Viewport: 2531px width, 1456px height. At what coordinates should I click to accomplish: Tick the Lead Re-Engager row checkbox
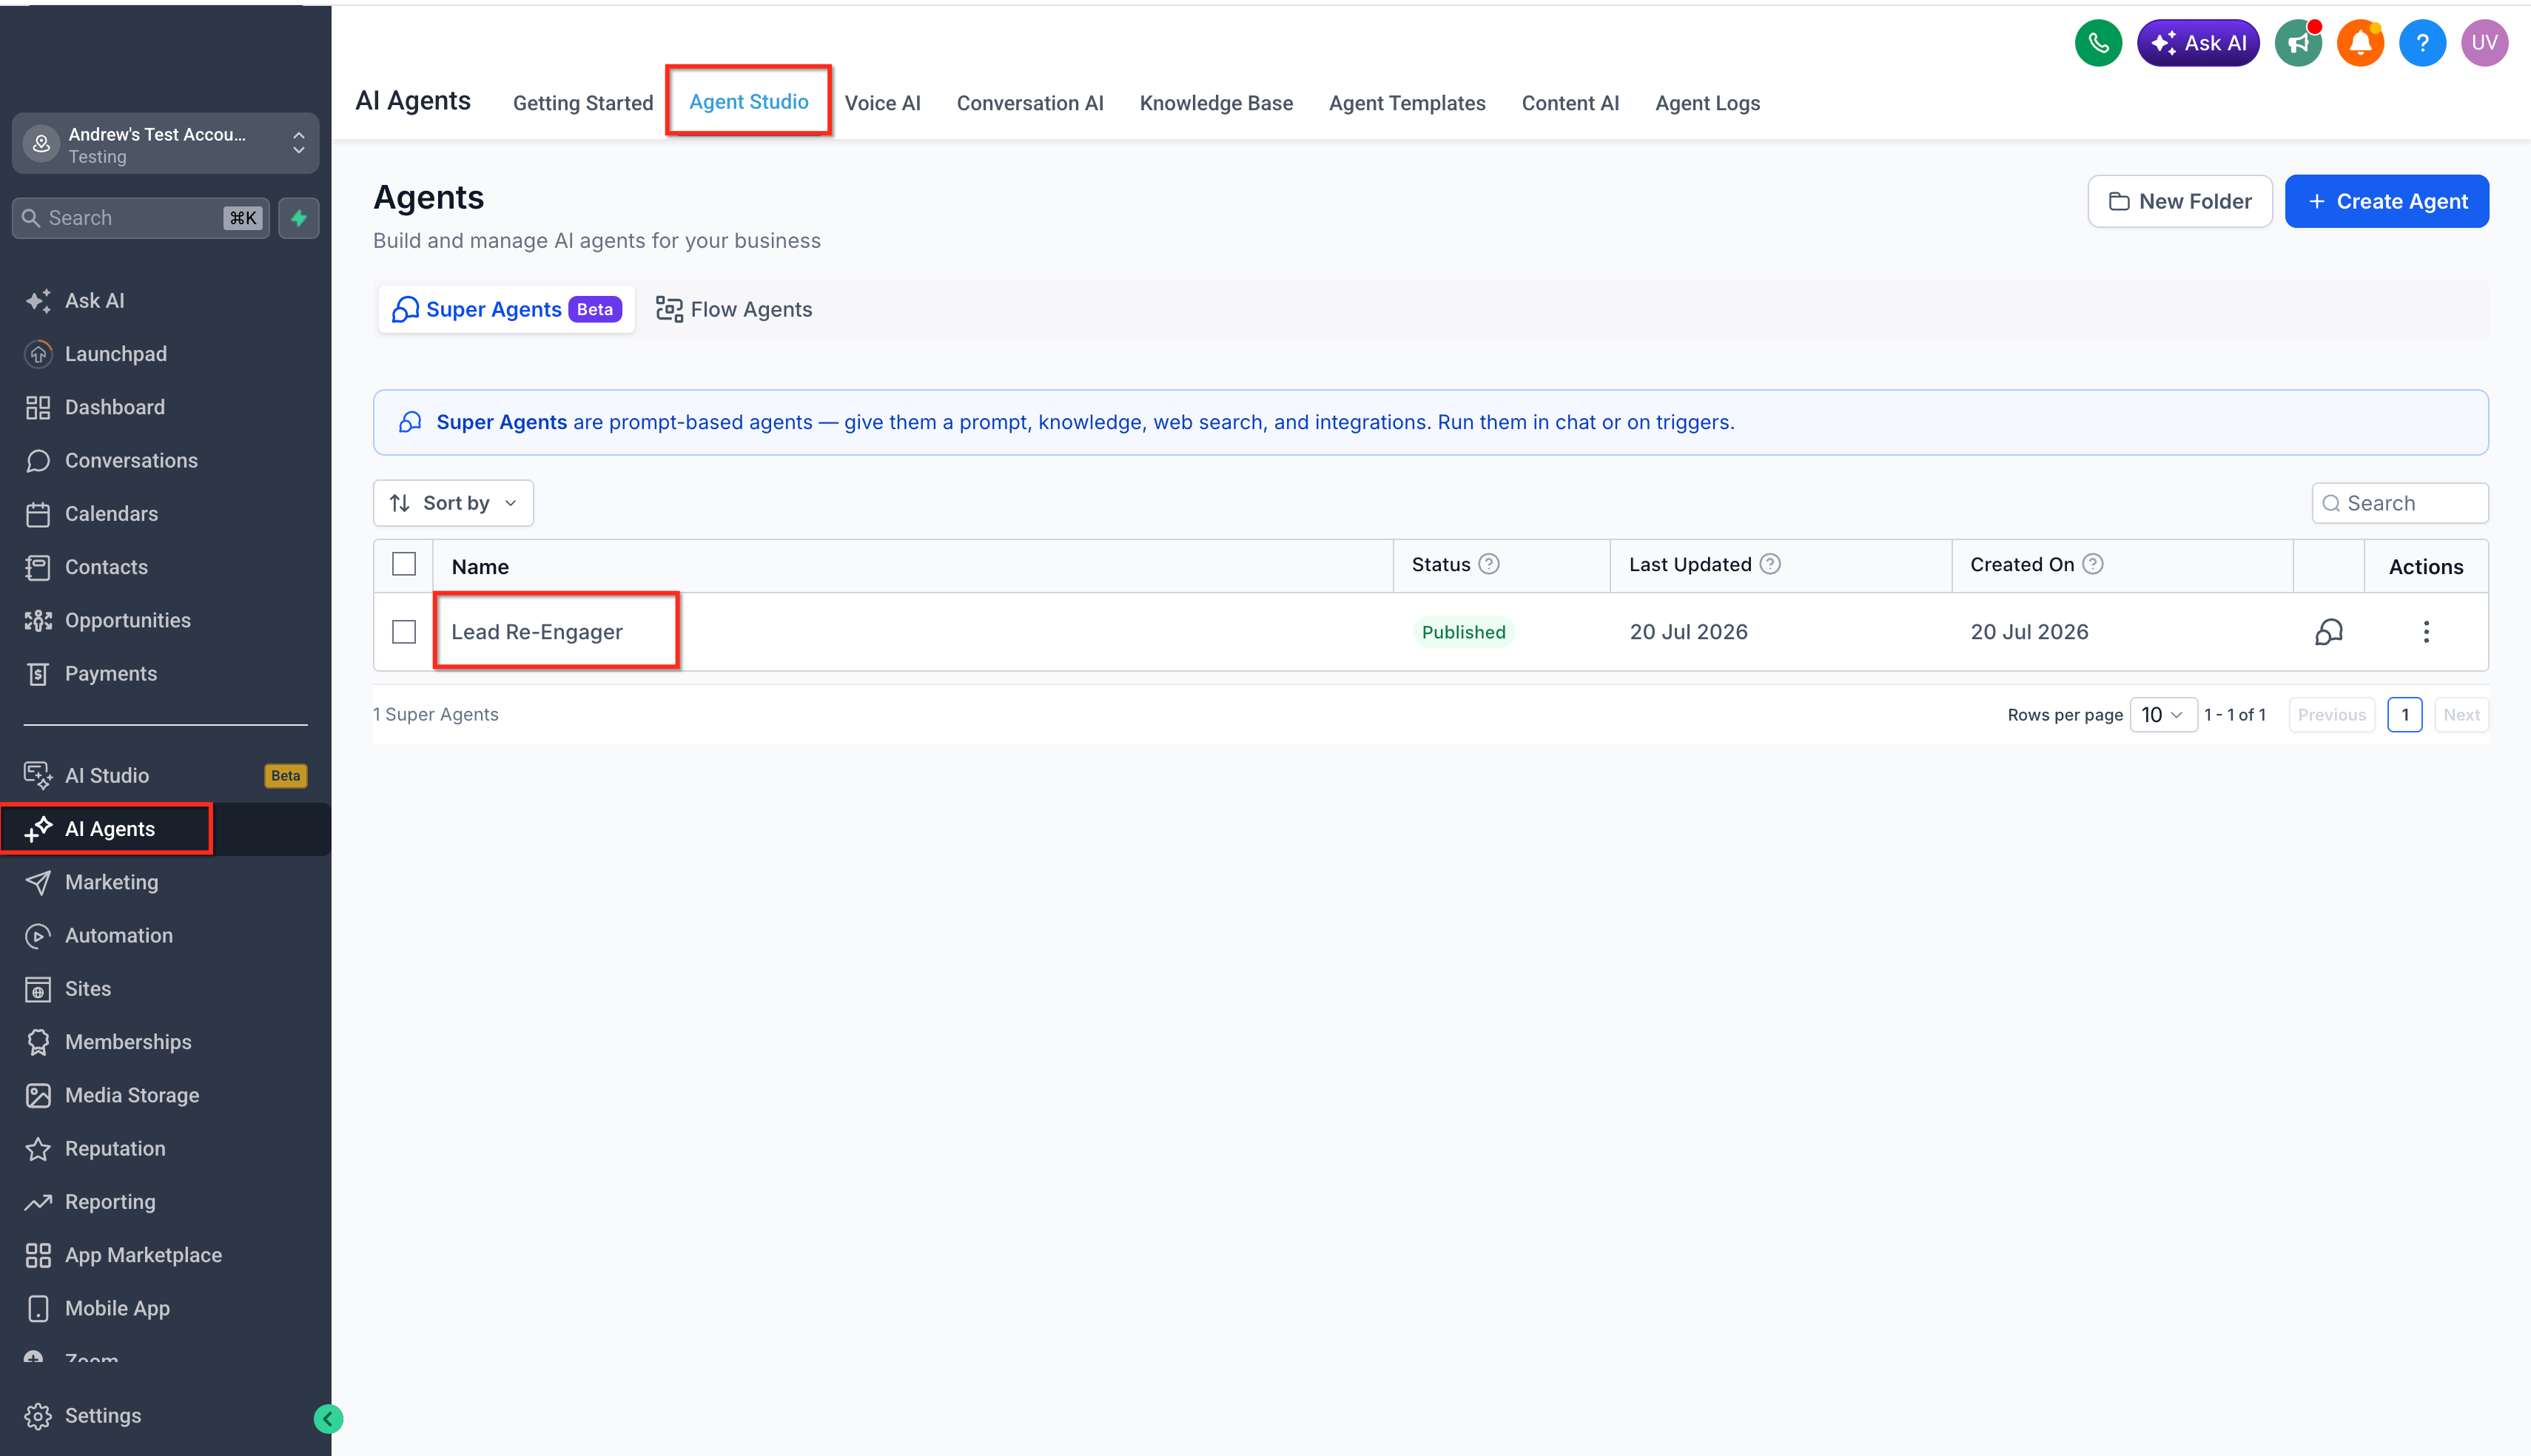point(404,632)
